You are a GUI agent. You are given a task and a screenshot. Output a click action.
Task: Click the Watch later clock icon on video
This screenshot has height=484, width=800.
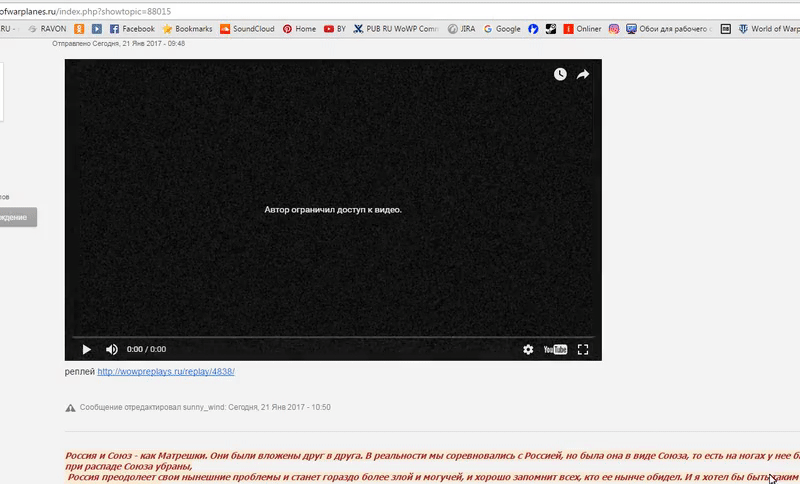click(x=560, y=74)
